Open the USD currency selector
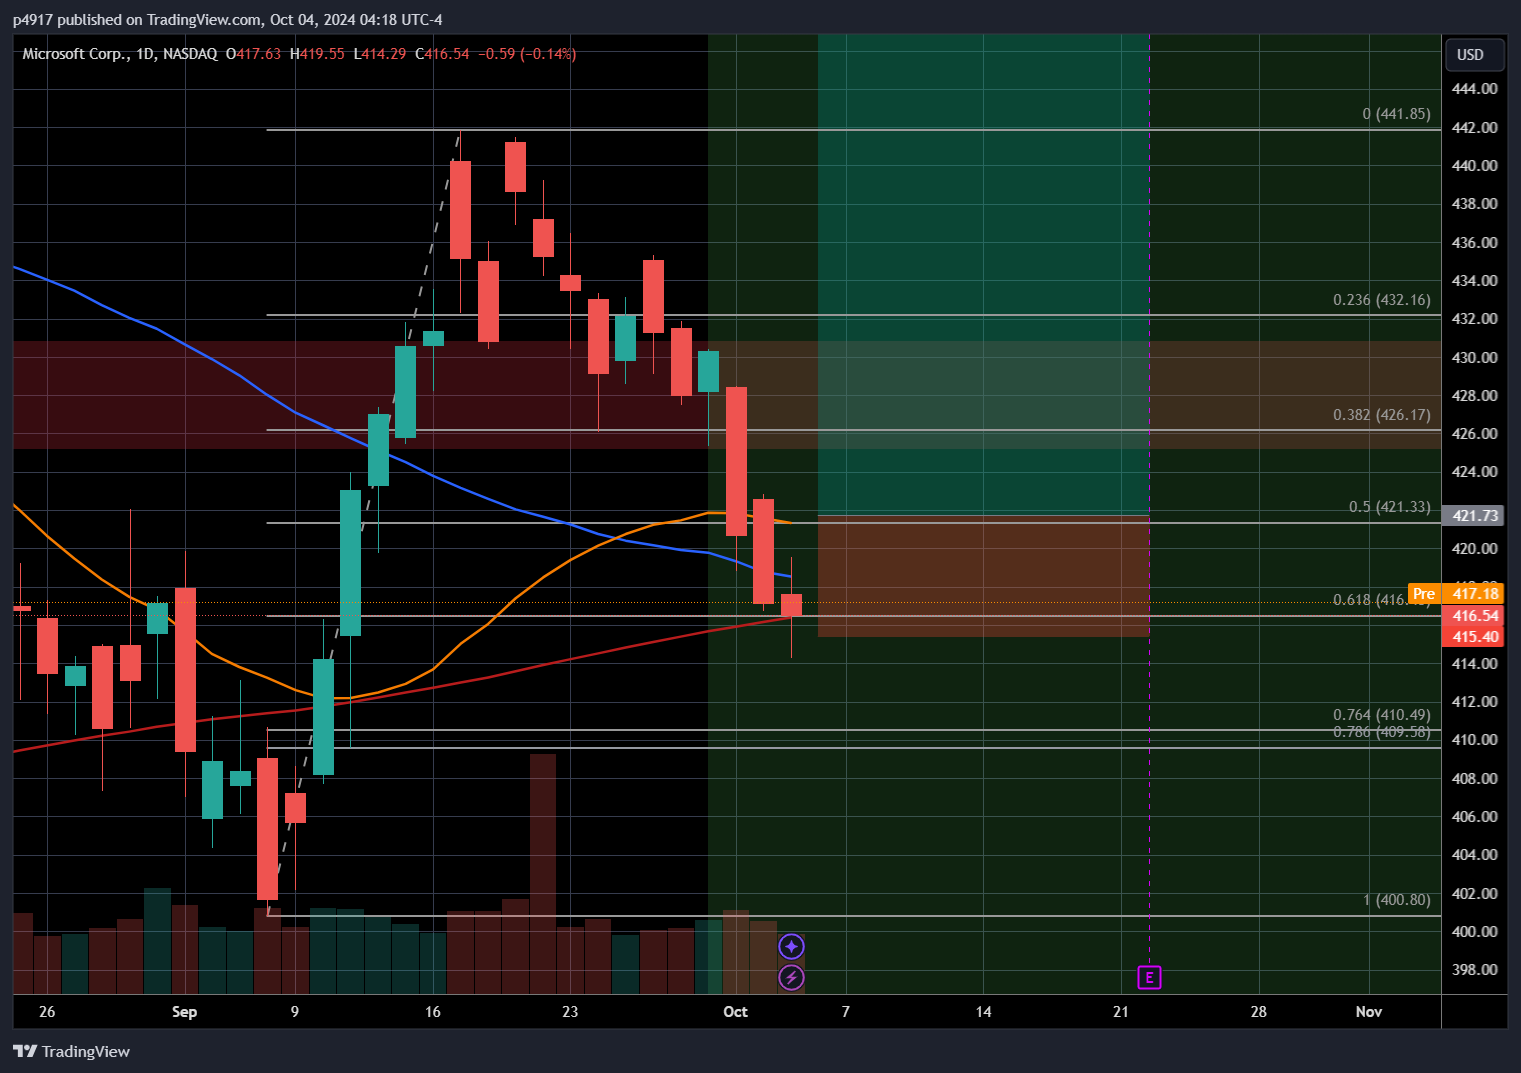The width and height of the screenshot is (1521, 1073). [x=1474, y=55]
